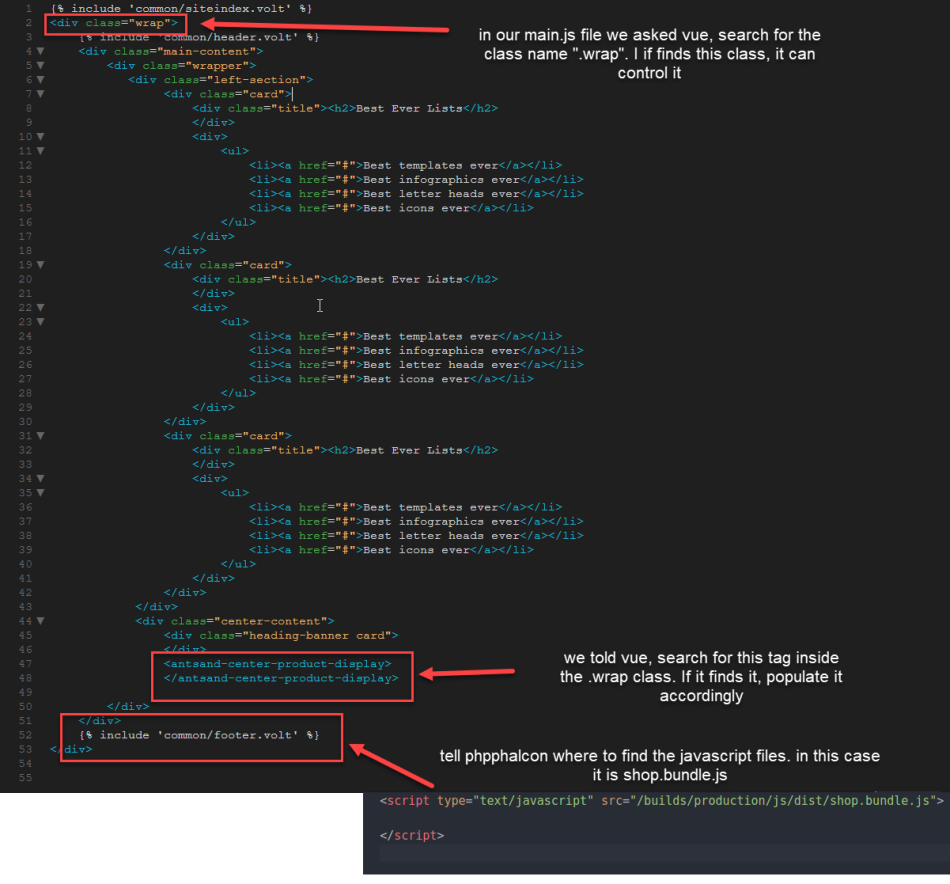The width and height of the screenshot is (950, 884).
Task: Collapse the div fold arrow on line 34
Action: click(x=41, y=479)
